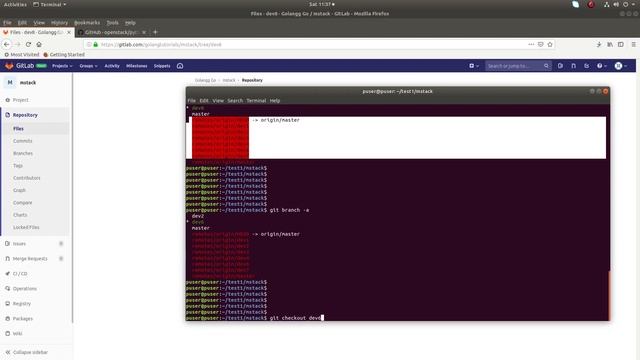Open Terminal window Search menu
The width and height of the screenshot is (640, 360).
(235, 100)
